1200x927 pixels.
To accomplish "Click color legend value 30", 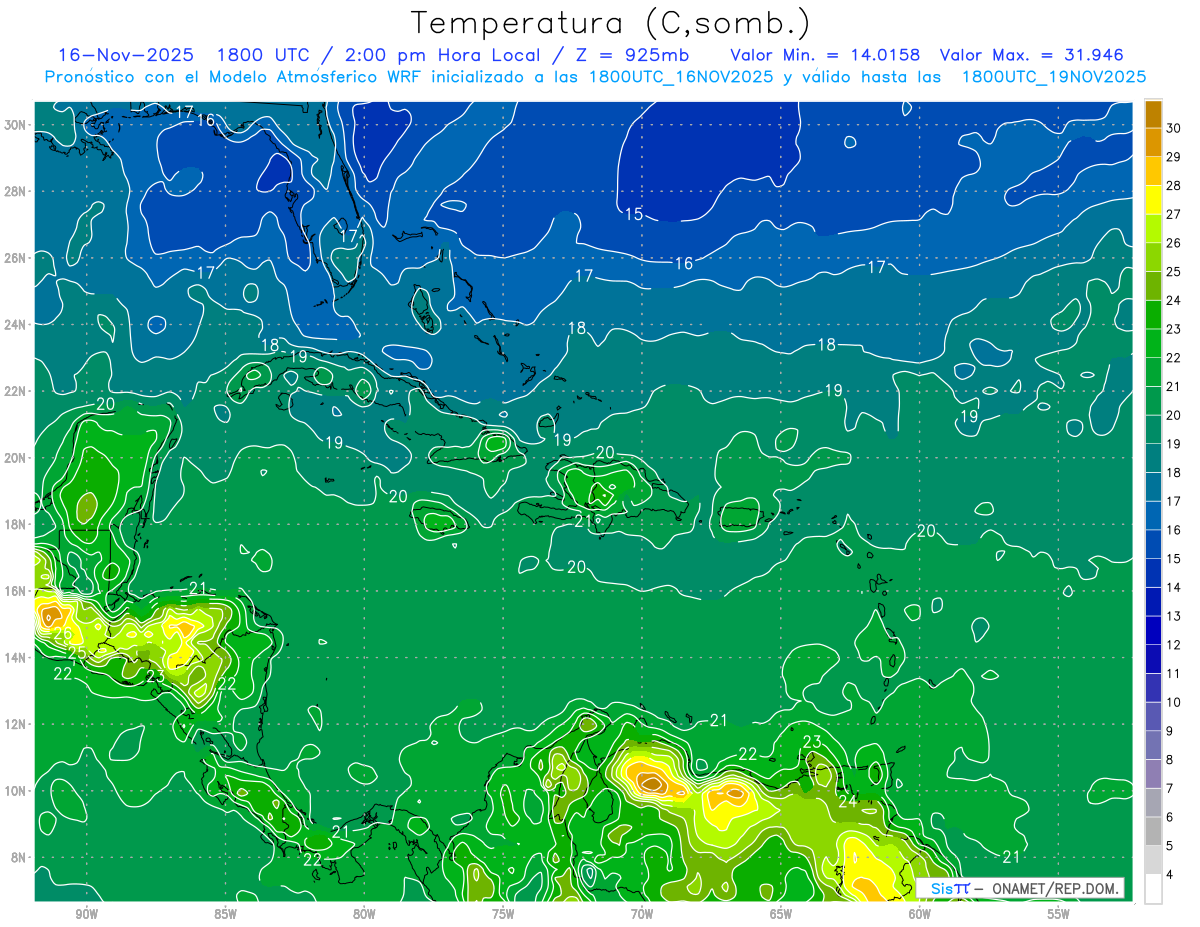I will pyautogui.click(x=1174, y=128).
